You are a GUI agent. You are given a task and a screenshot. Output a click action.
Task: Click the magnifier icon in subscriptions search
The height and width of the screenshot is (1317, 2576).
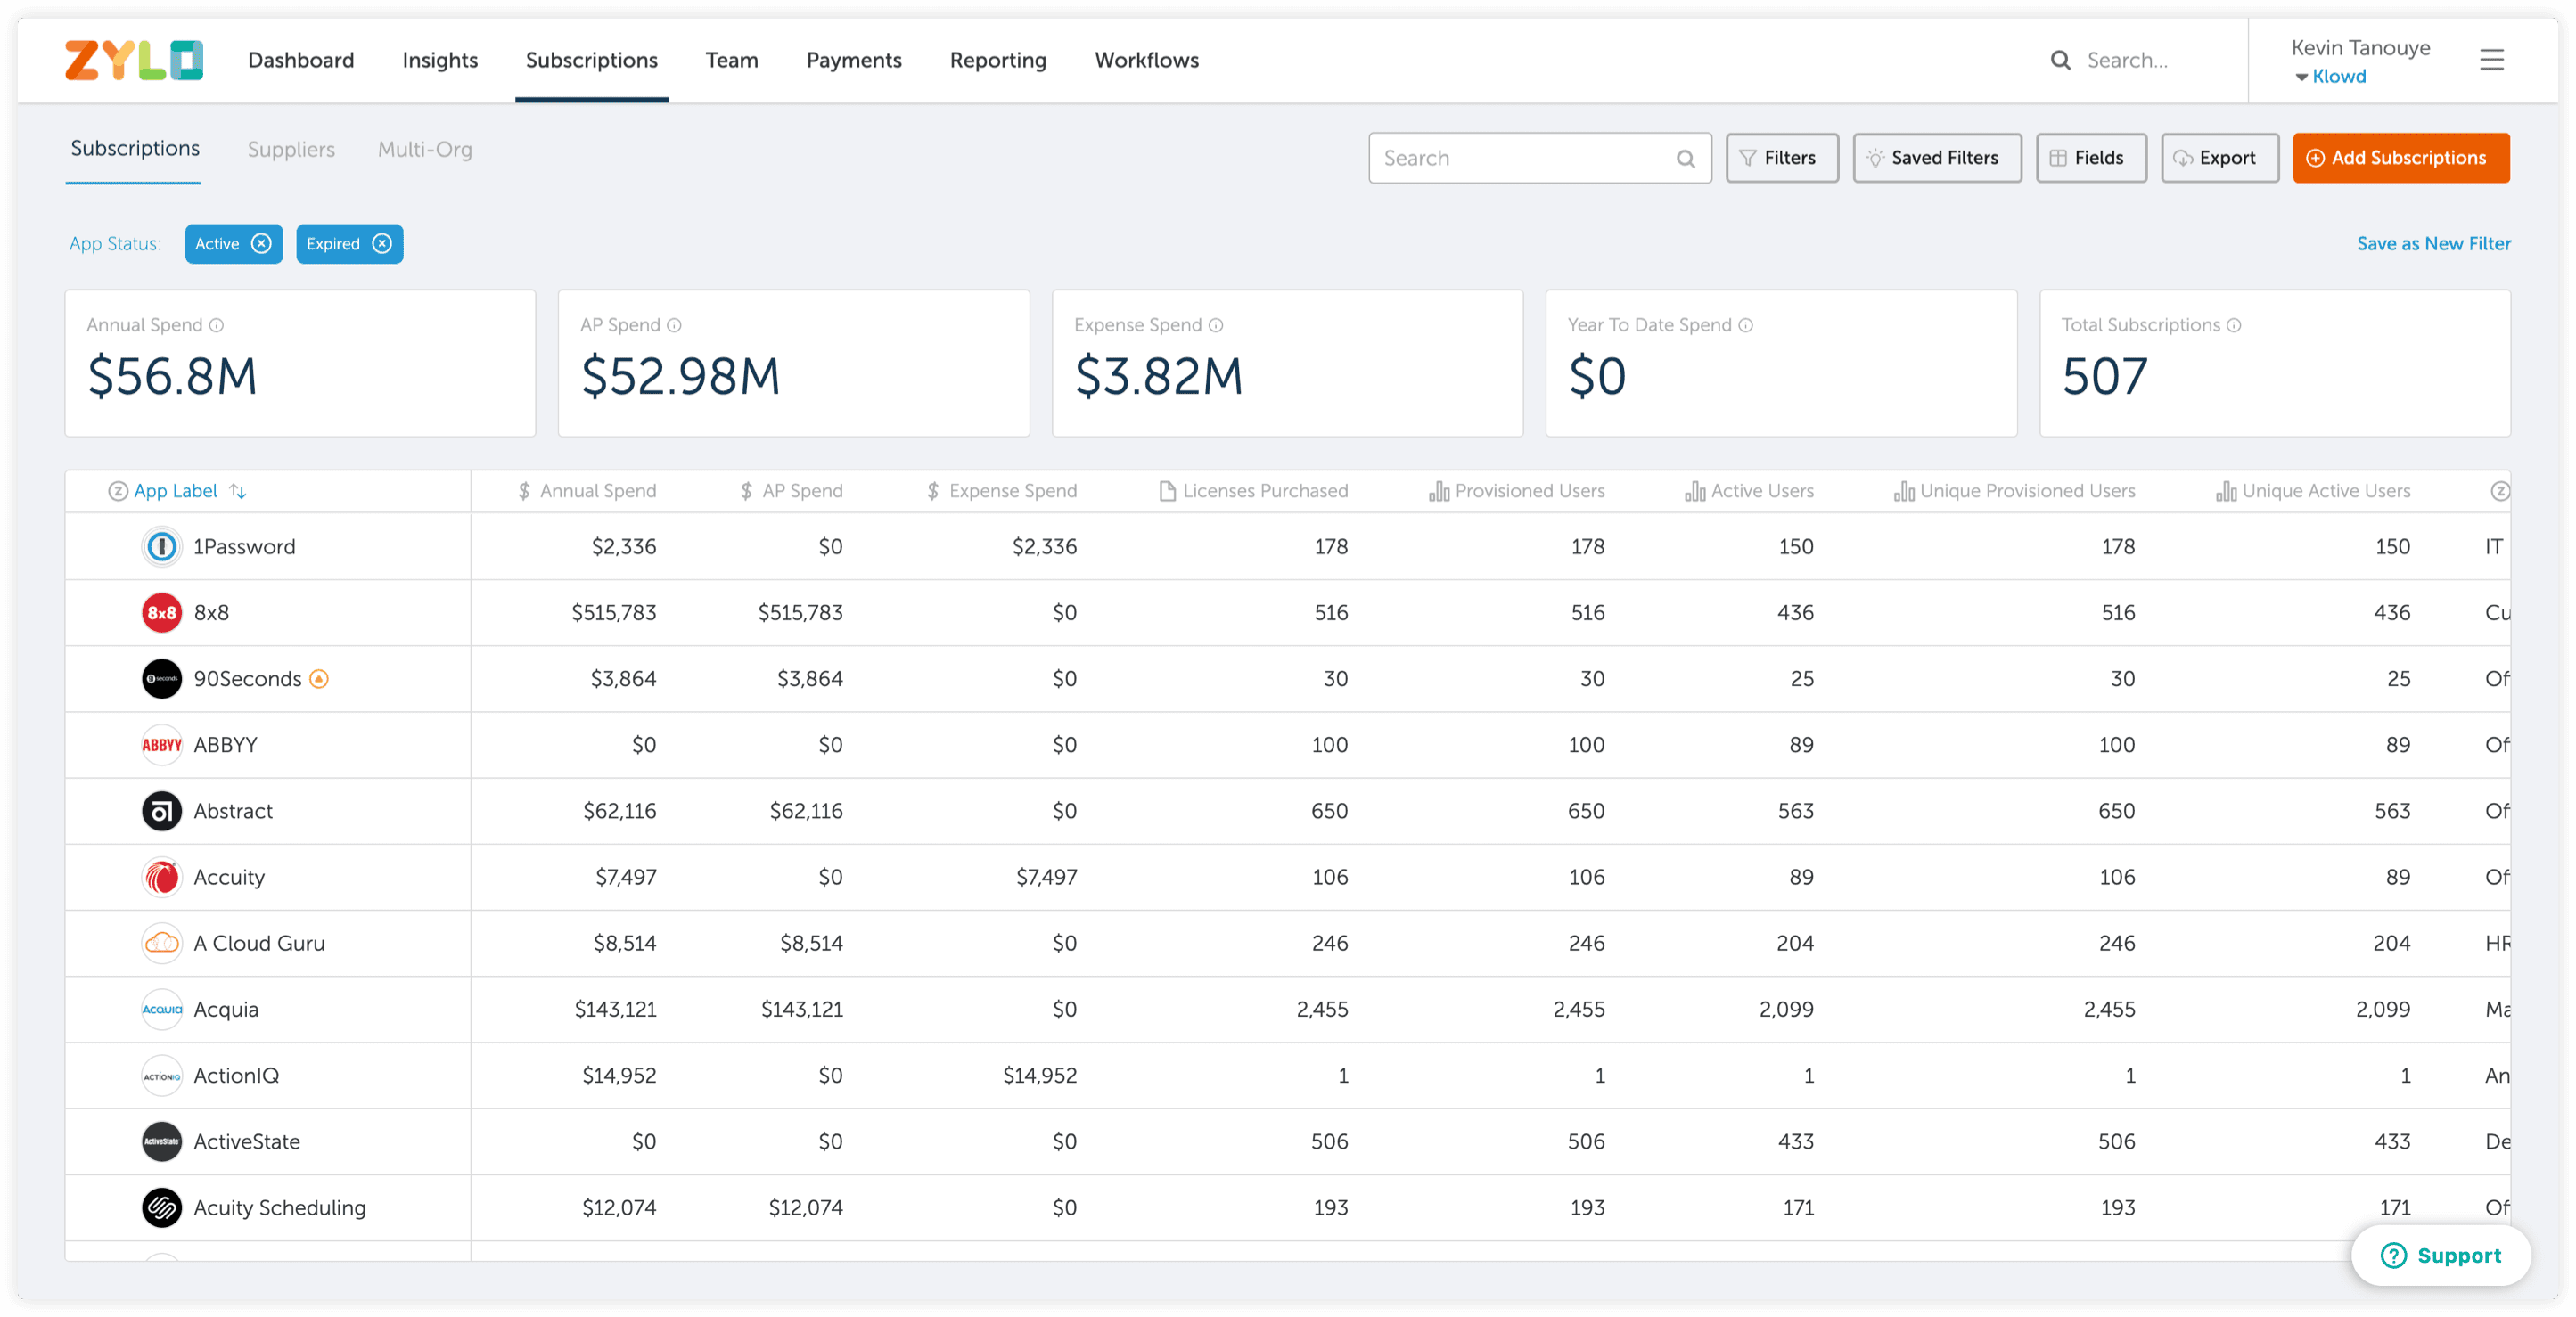(1685, 159)
